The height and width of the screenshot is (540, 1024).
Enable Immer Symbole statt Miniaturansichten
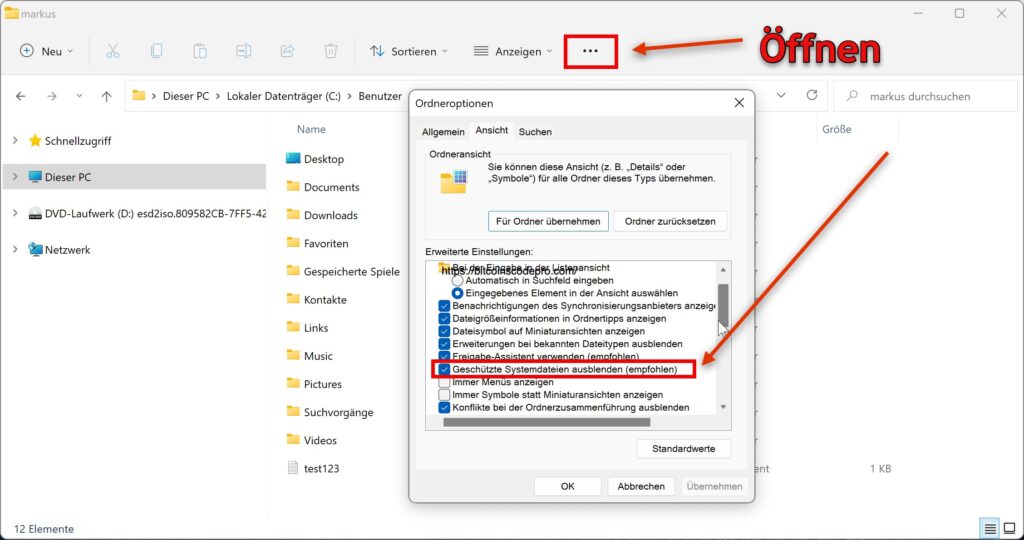(x=445, y=395)
